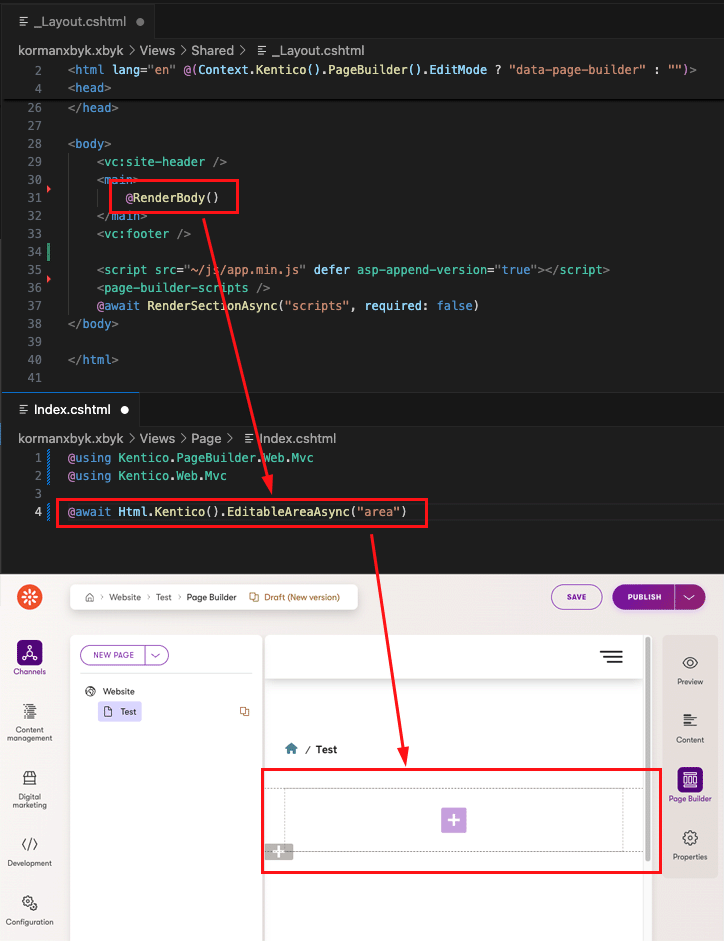Expand the Publish dropdown arrow
Image resolution: width=724 pixels, height=941 pixels.
(690, 597)
